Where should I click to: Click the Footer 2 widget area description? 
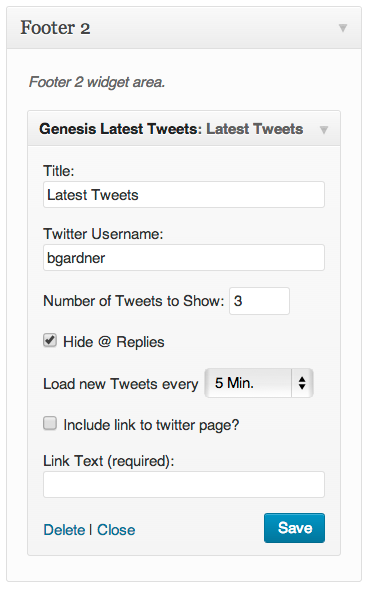pyautogui.click(x=97, y=82)
